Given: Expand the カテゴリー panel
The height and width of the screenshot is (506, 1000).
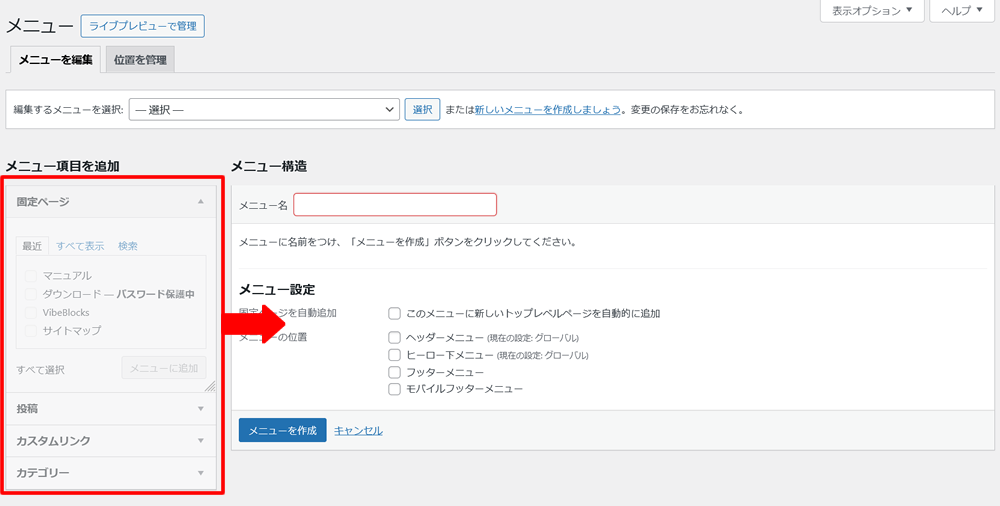Looking at the screenshot, I should (201, 473).
